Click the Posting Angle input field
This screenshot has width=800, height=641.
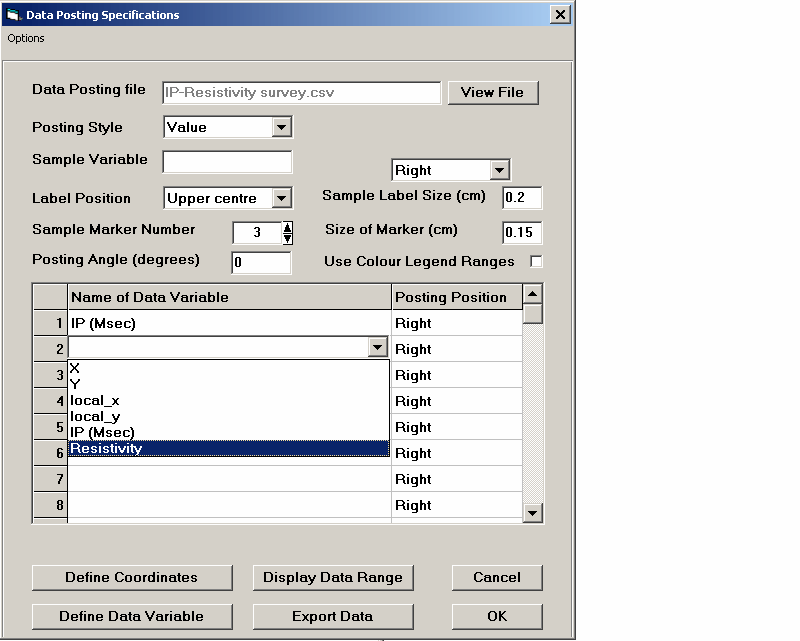[261, 262]
